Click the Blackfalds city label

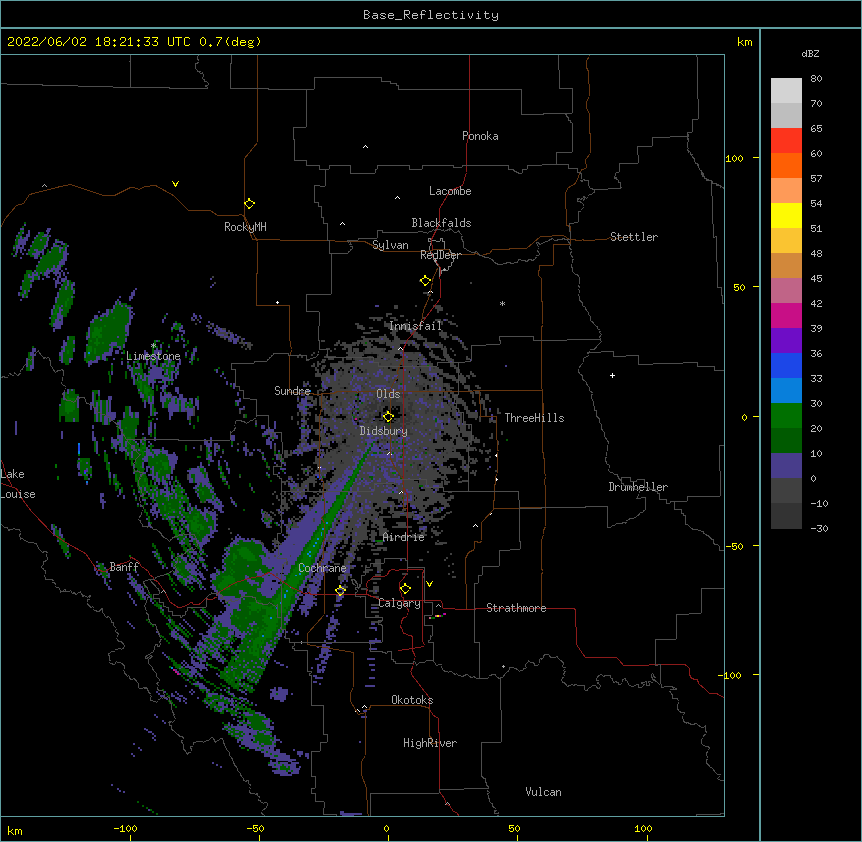441,223
